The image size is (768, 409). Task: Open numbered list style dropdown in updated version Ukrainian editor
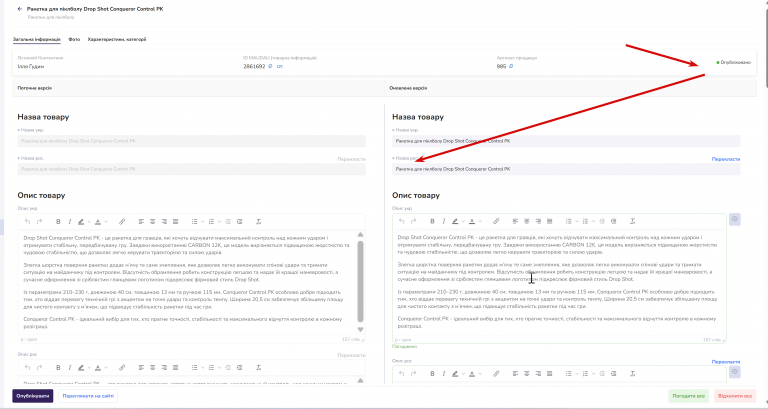[x=593, y=221]
